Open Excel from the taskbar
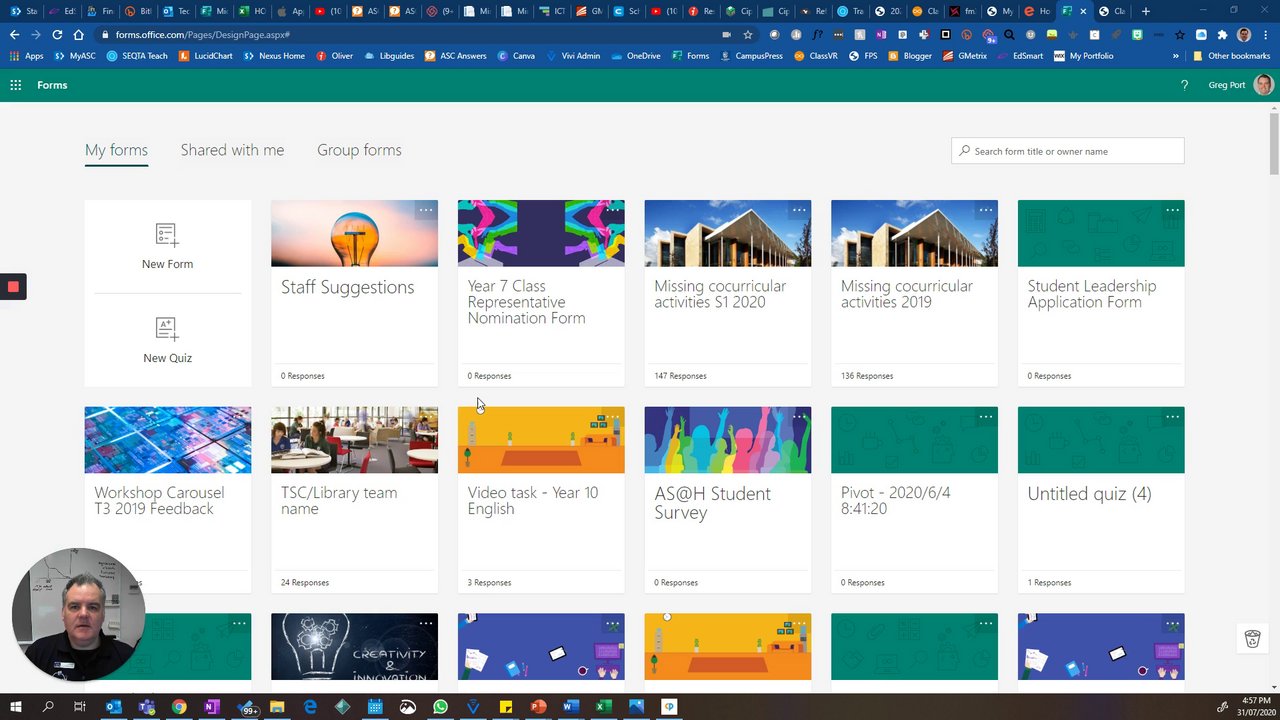 click(604, 707)
